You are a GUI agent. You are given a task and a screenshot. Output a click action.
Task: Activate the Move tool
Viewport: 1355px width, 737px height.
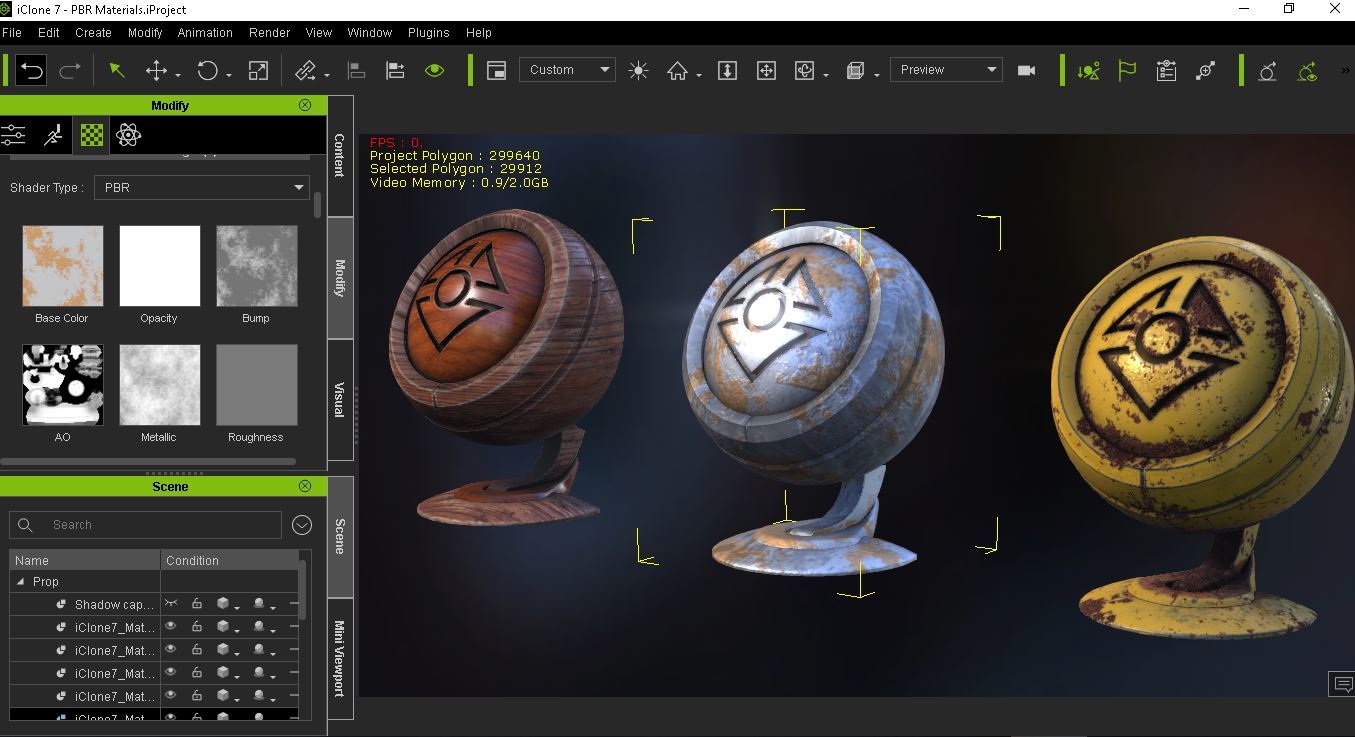point(156,70)
